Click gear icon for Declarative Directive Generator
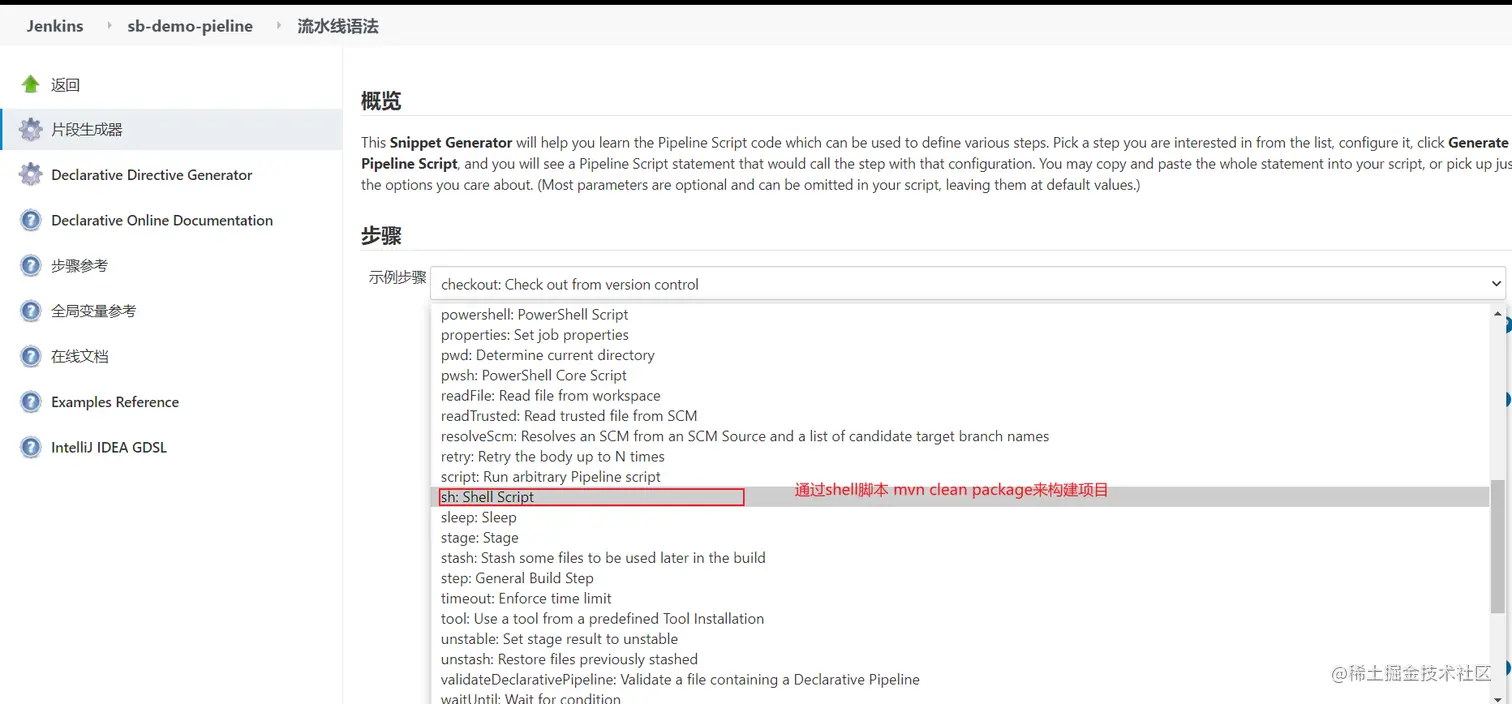The height and width of the screenshot is (704, 1512). pos(31,174)
